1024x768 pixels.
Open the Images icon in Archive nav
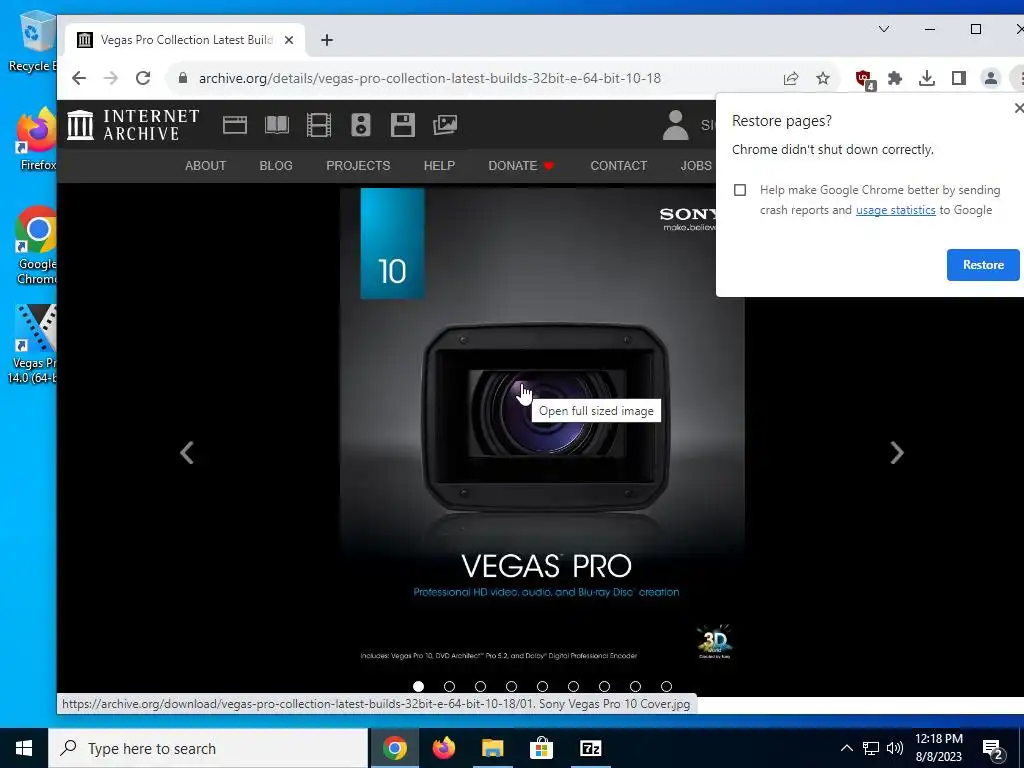point(445,125)
